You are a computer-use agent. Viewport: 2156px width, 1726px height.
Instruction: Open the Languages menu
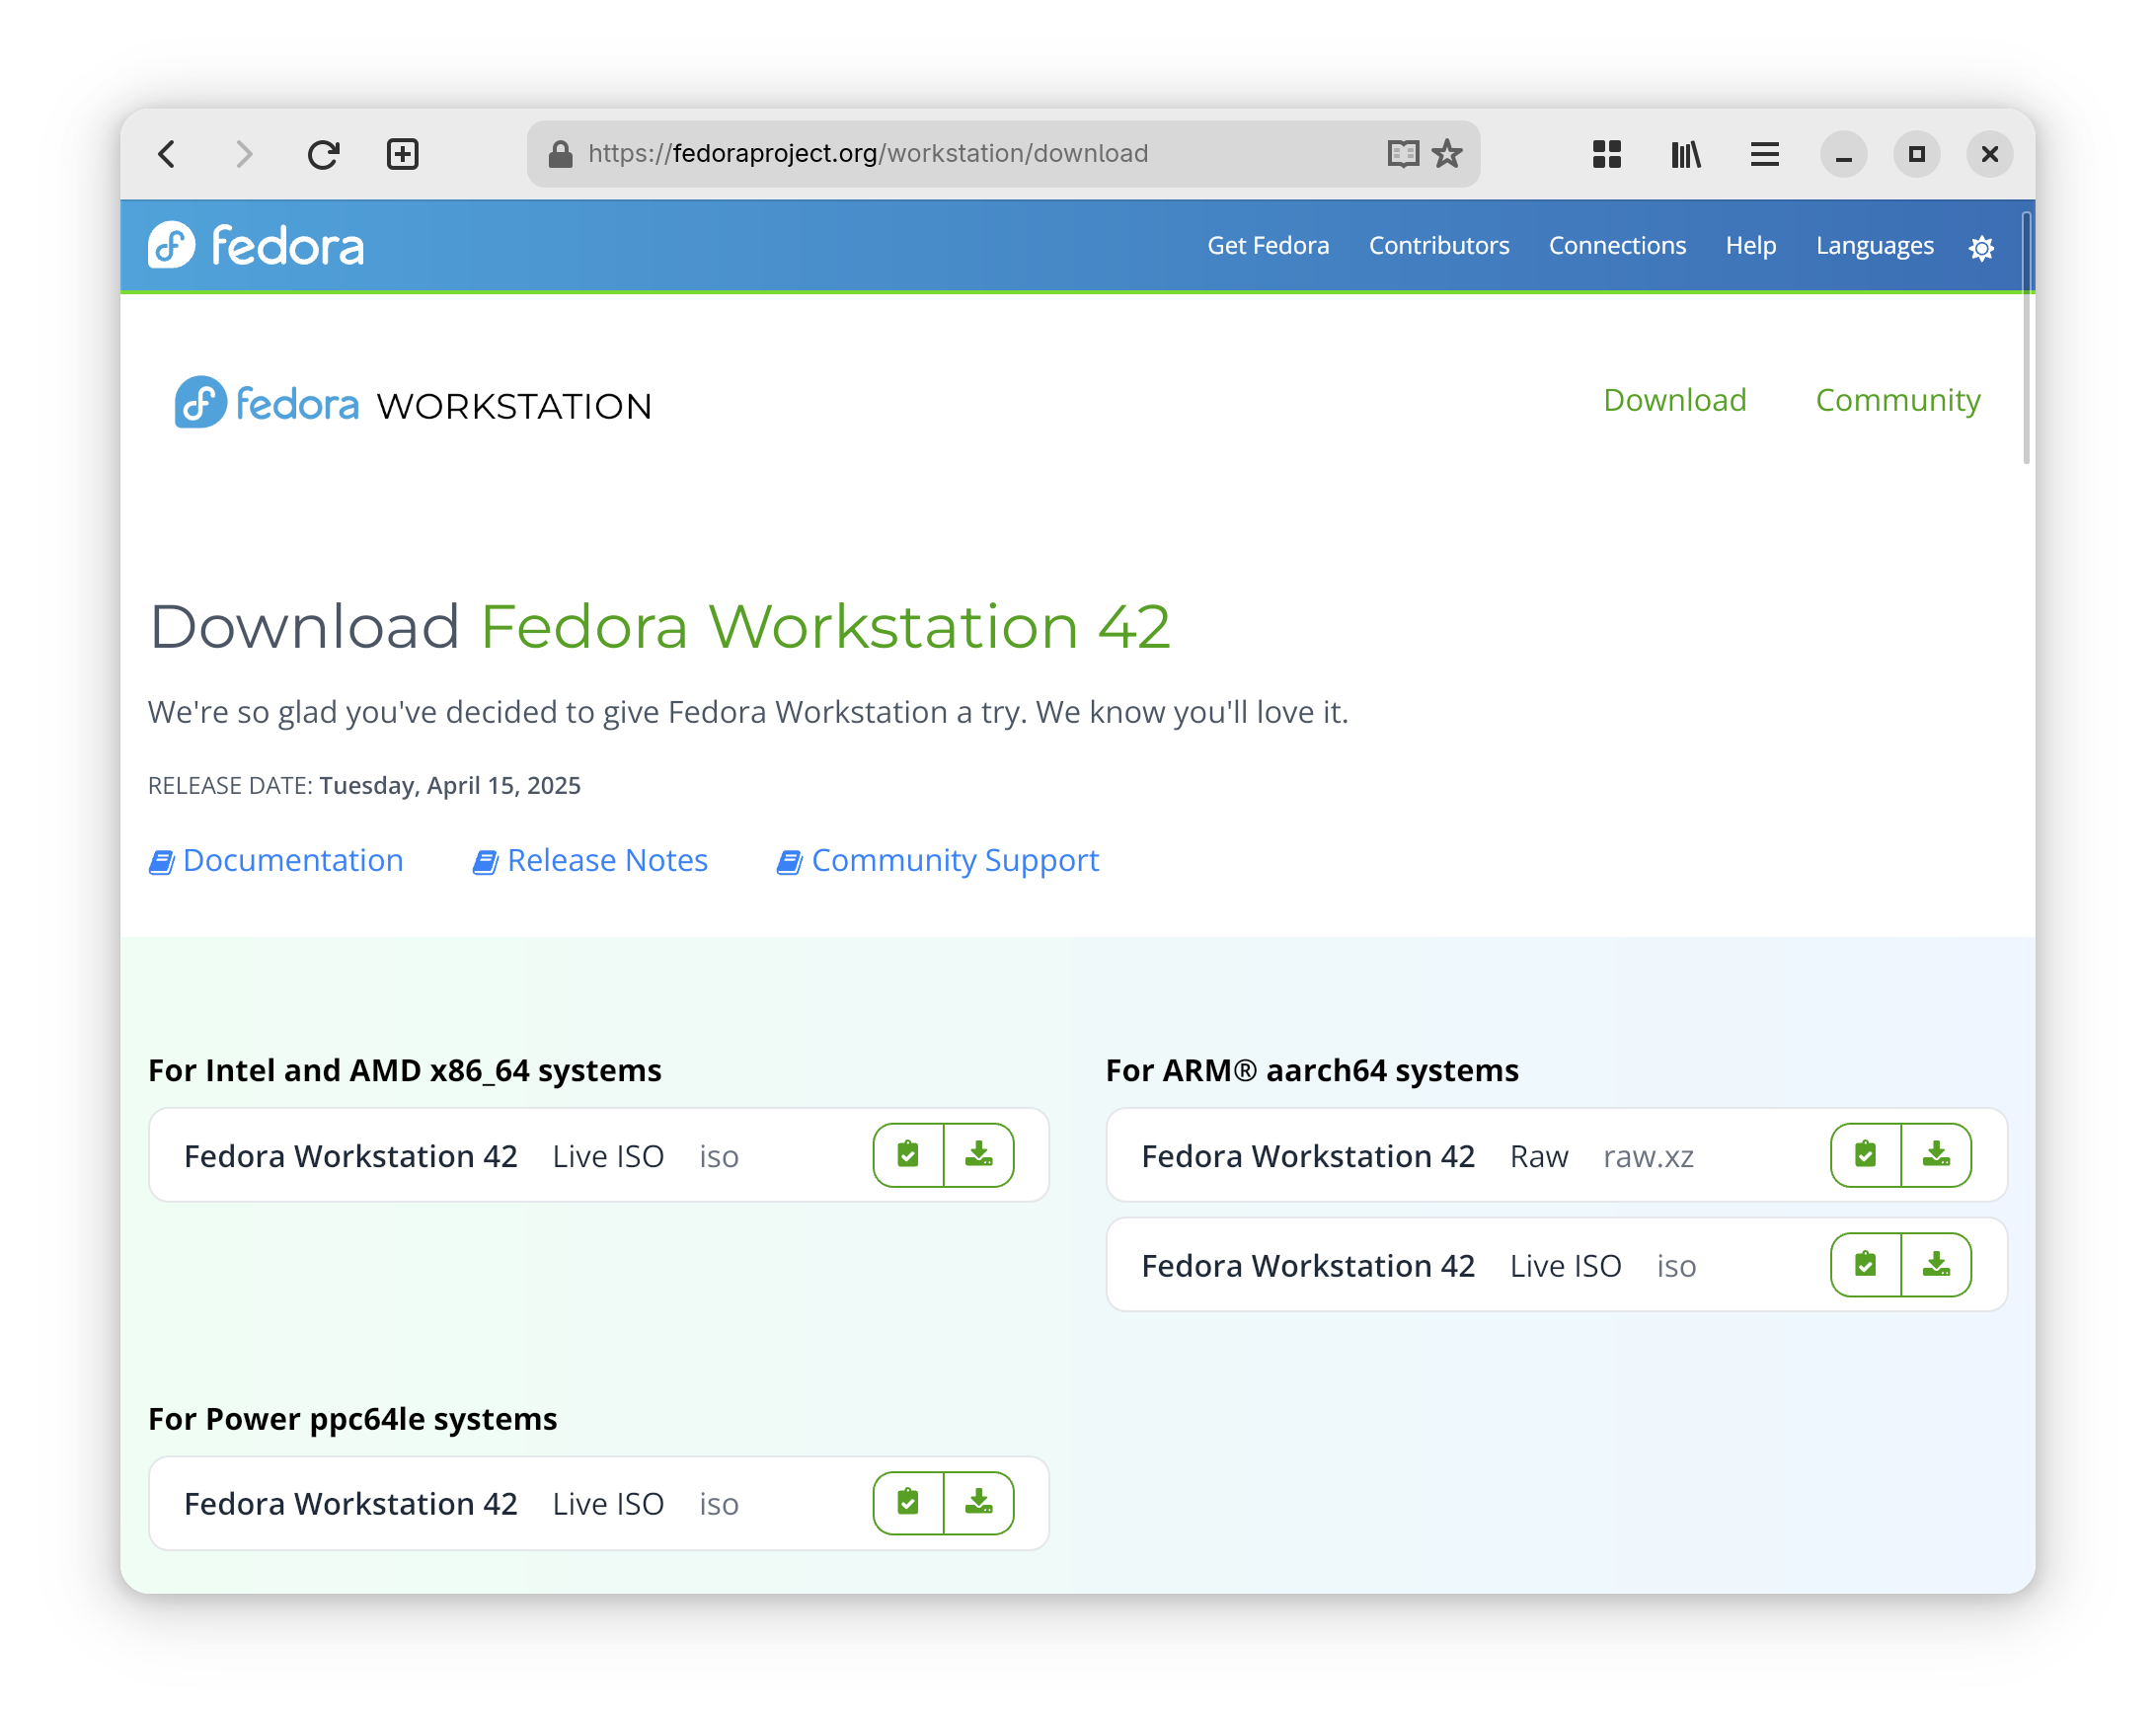[1874, 246]
